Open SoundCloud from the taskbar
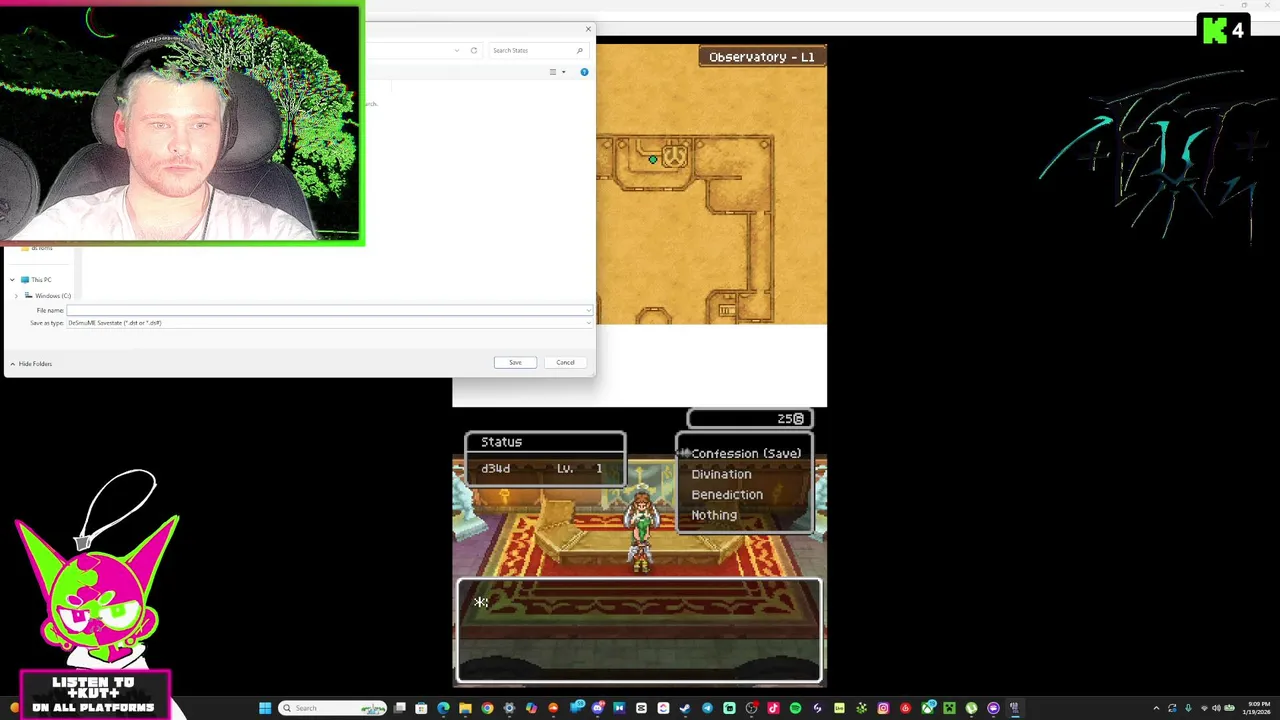This screenshot has width=1280, height=720. pos(553,708)
